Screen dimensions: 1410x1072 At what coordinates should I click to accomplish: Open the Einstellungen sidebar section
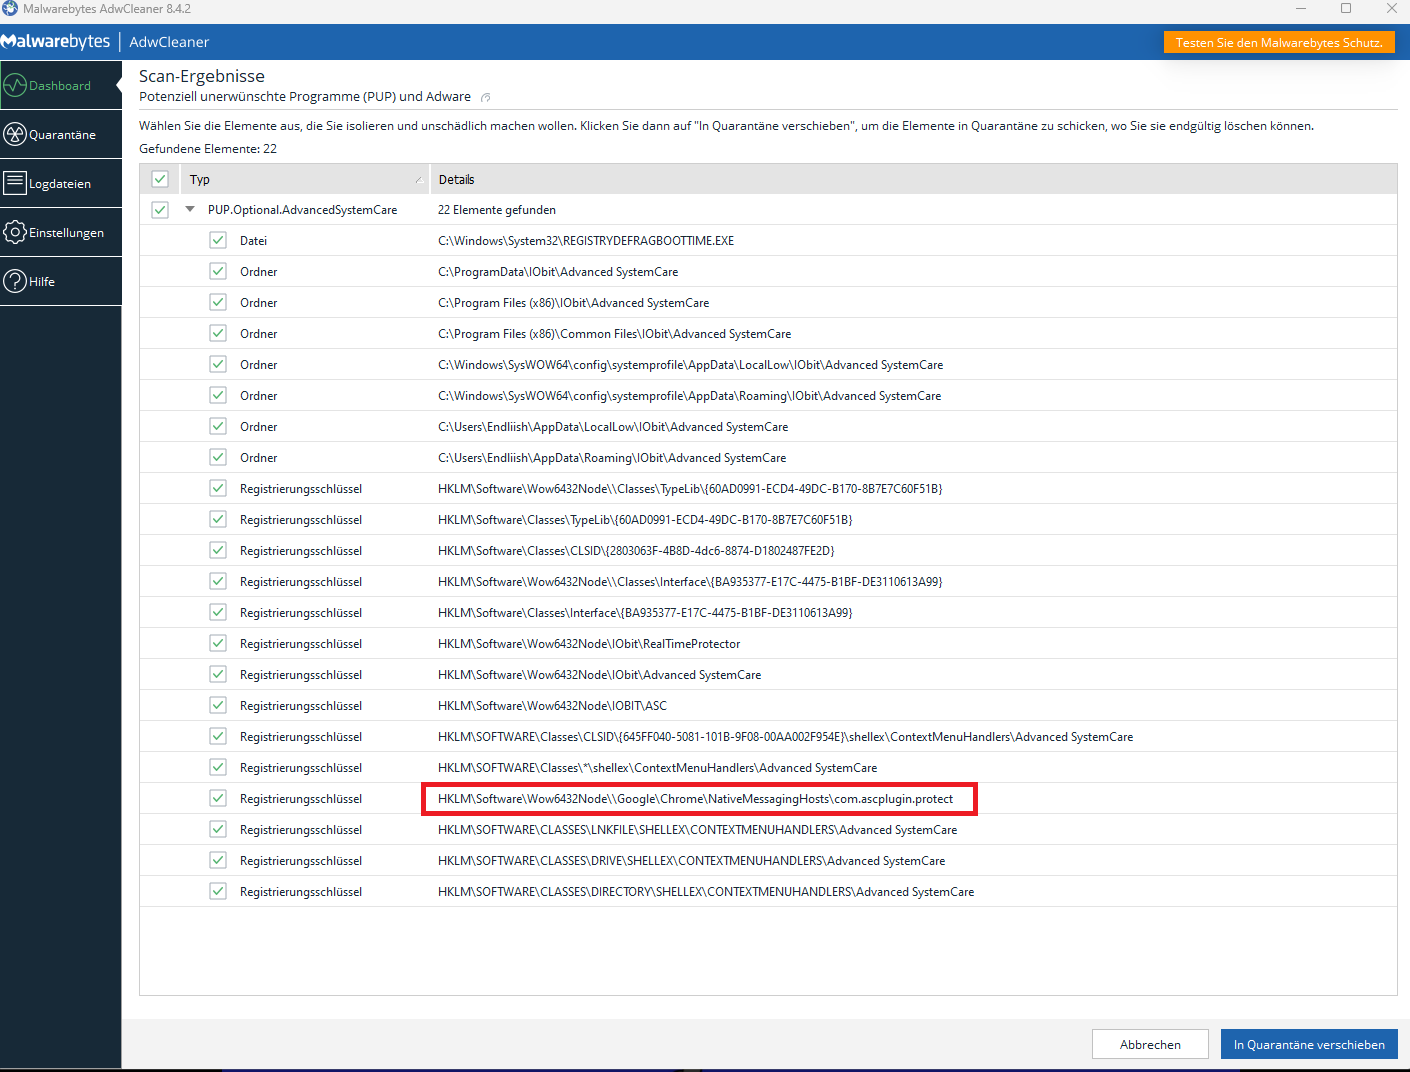(x=60, y=233)
